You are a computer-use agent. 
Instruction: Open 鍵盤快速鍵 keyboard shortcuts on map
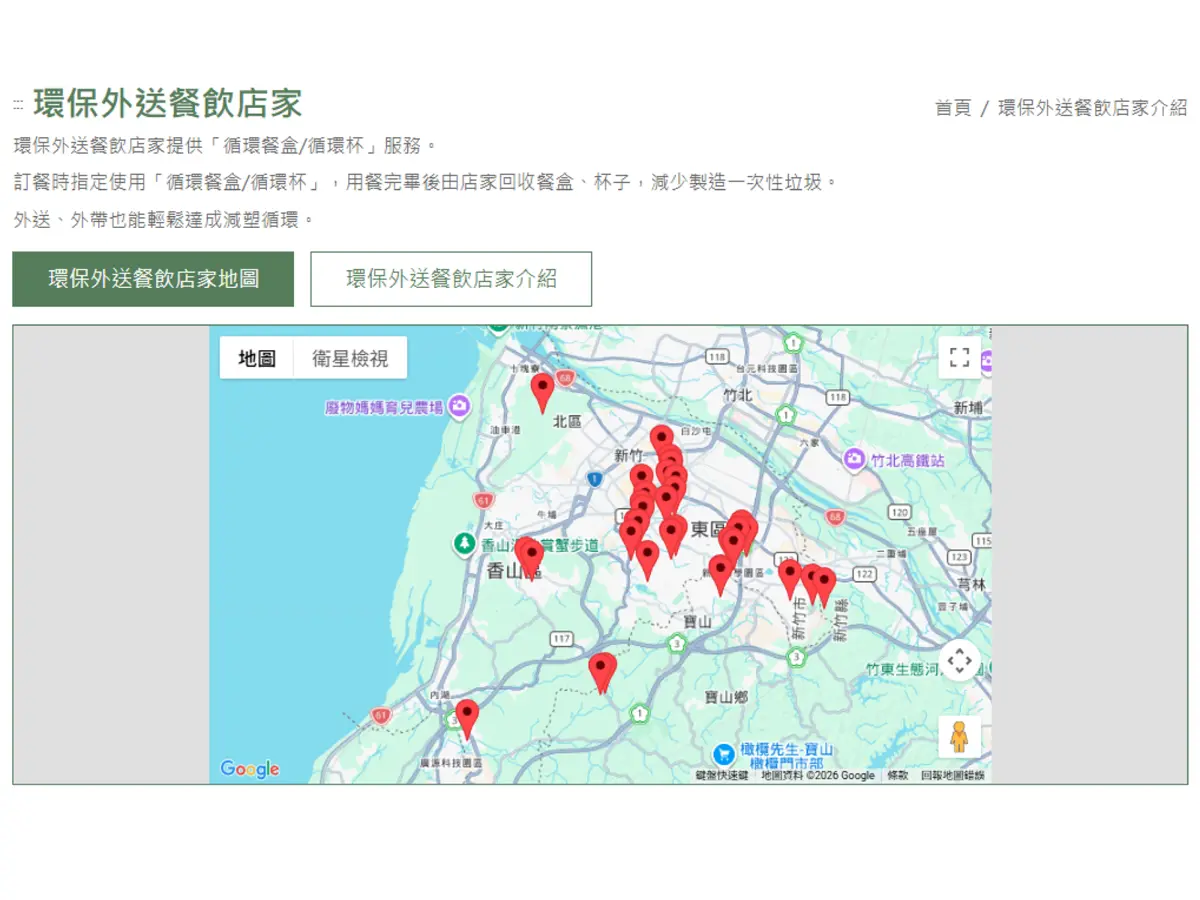pos(722,775)
